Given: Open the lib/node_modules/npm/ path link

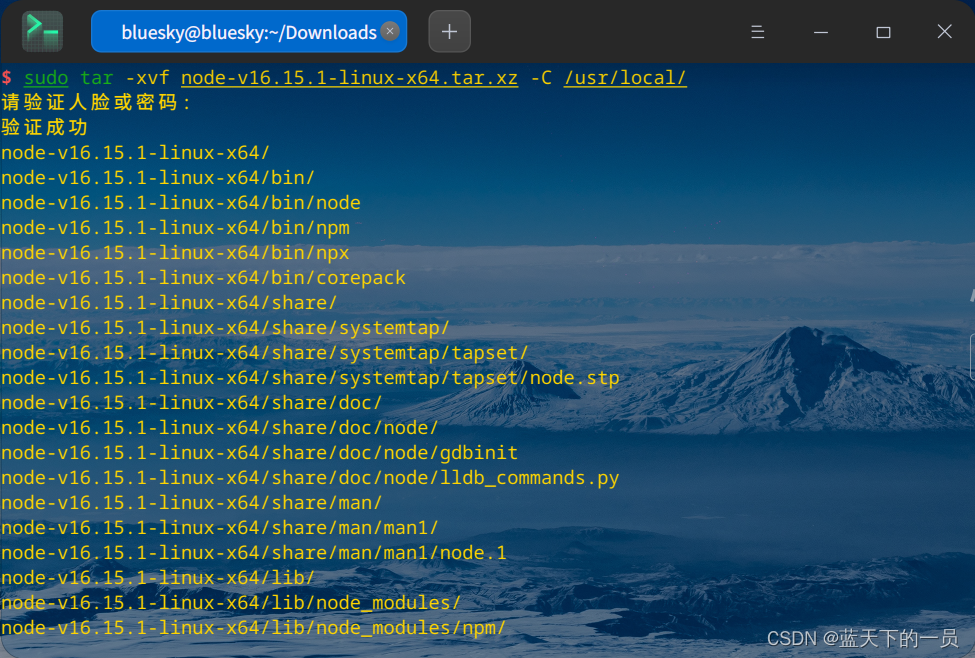Looking at the screenshot, I should 253,627.
